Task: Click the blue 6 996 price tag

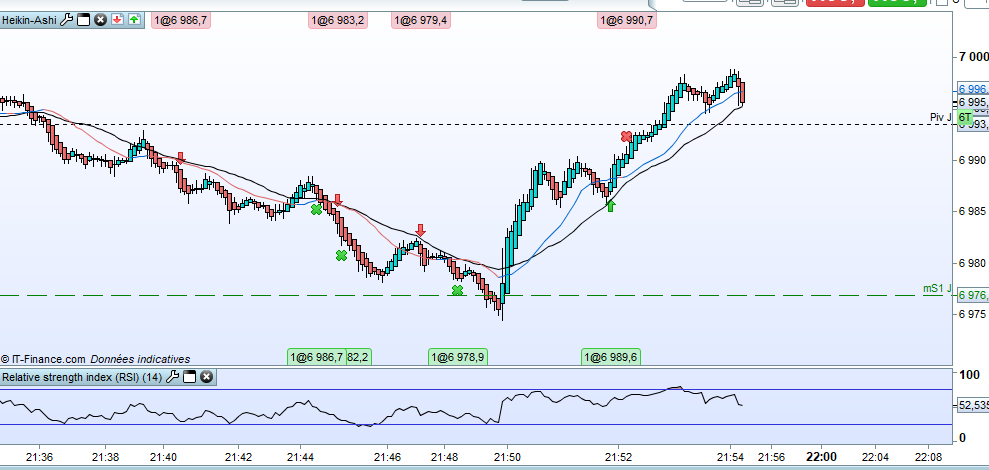Action: click(x=973, y=89)
